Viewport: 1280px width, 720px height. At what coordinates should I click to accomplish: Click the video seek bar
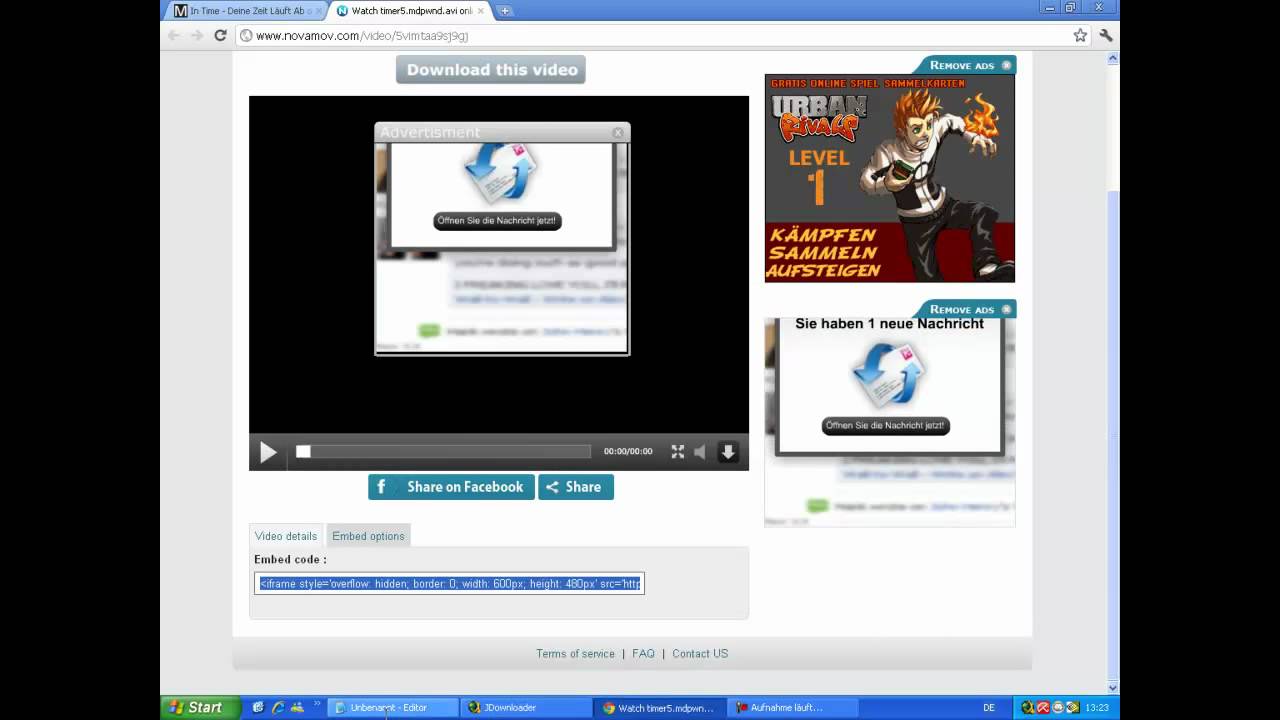(x=443, y=452)
